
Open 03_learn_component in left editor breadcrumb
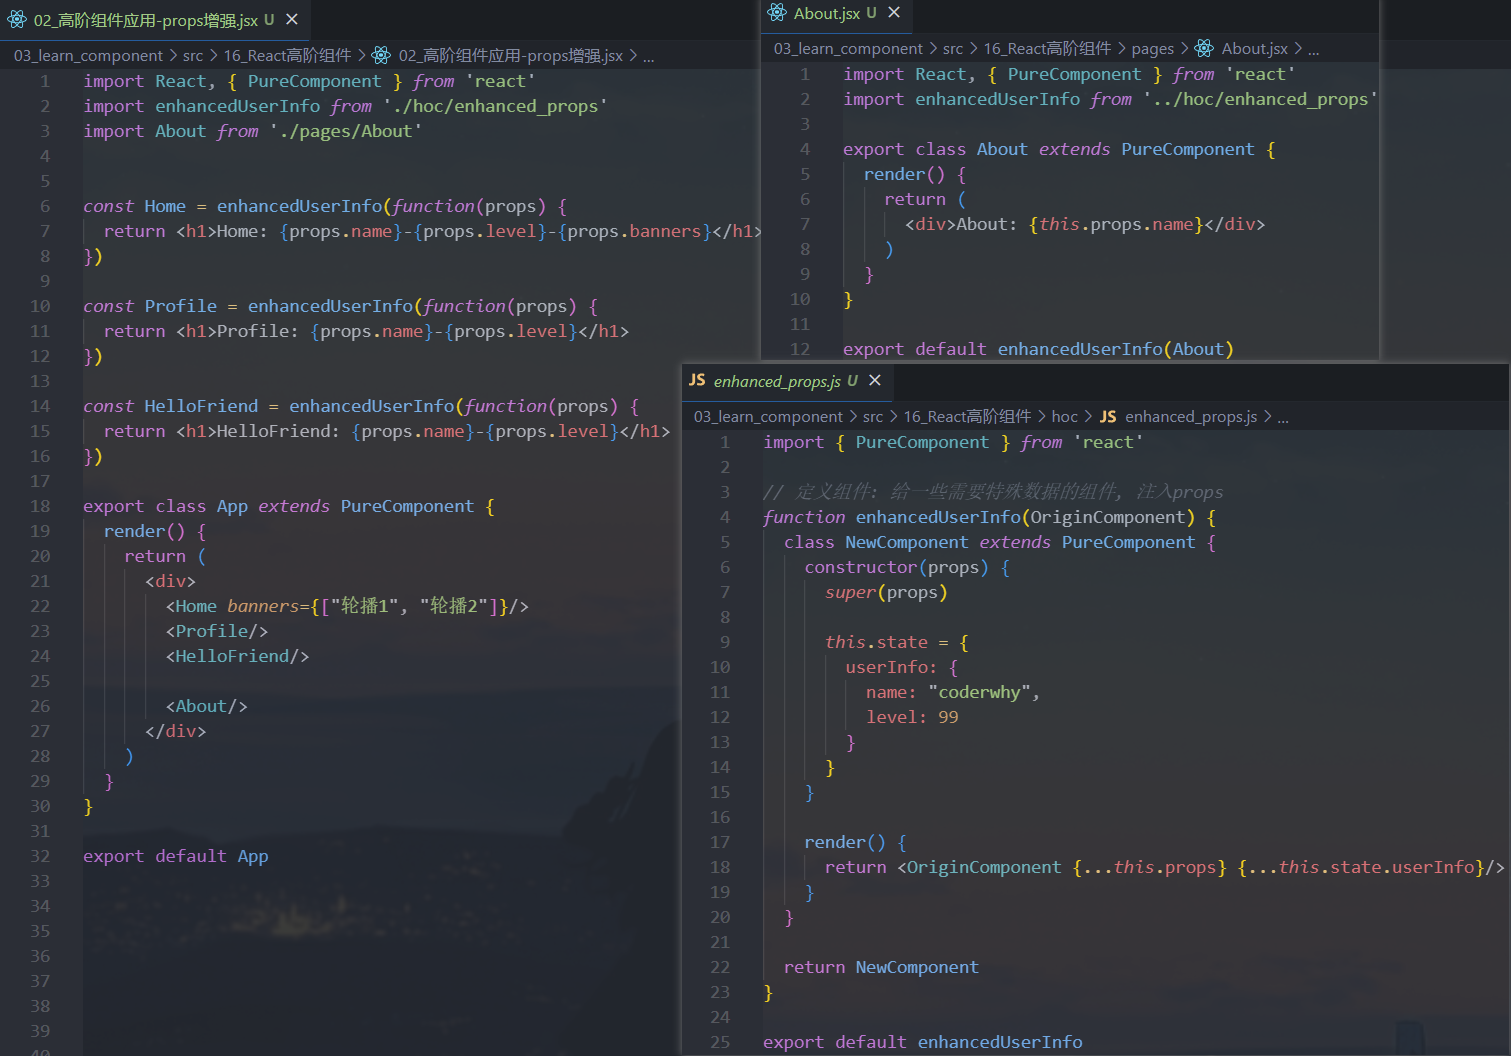pos(88,55)
